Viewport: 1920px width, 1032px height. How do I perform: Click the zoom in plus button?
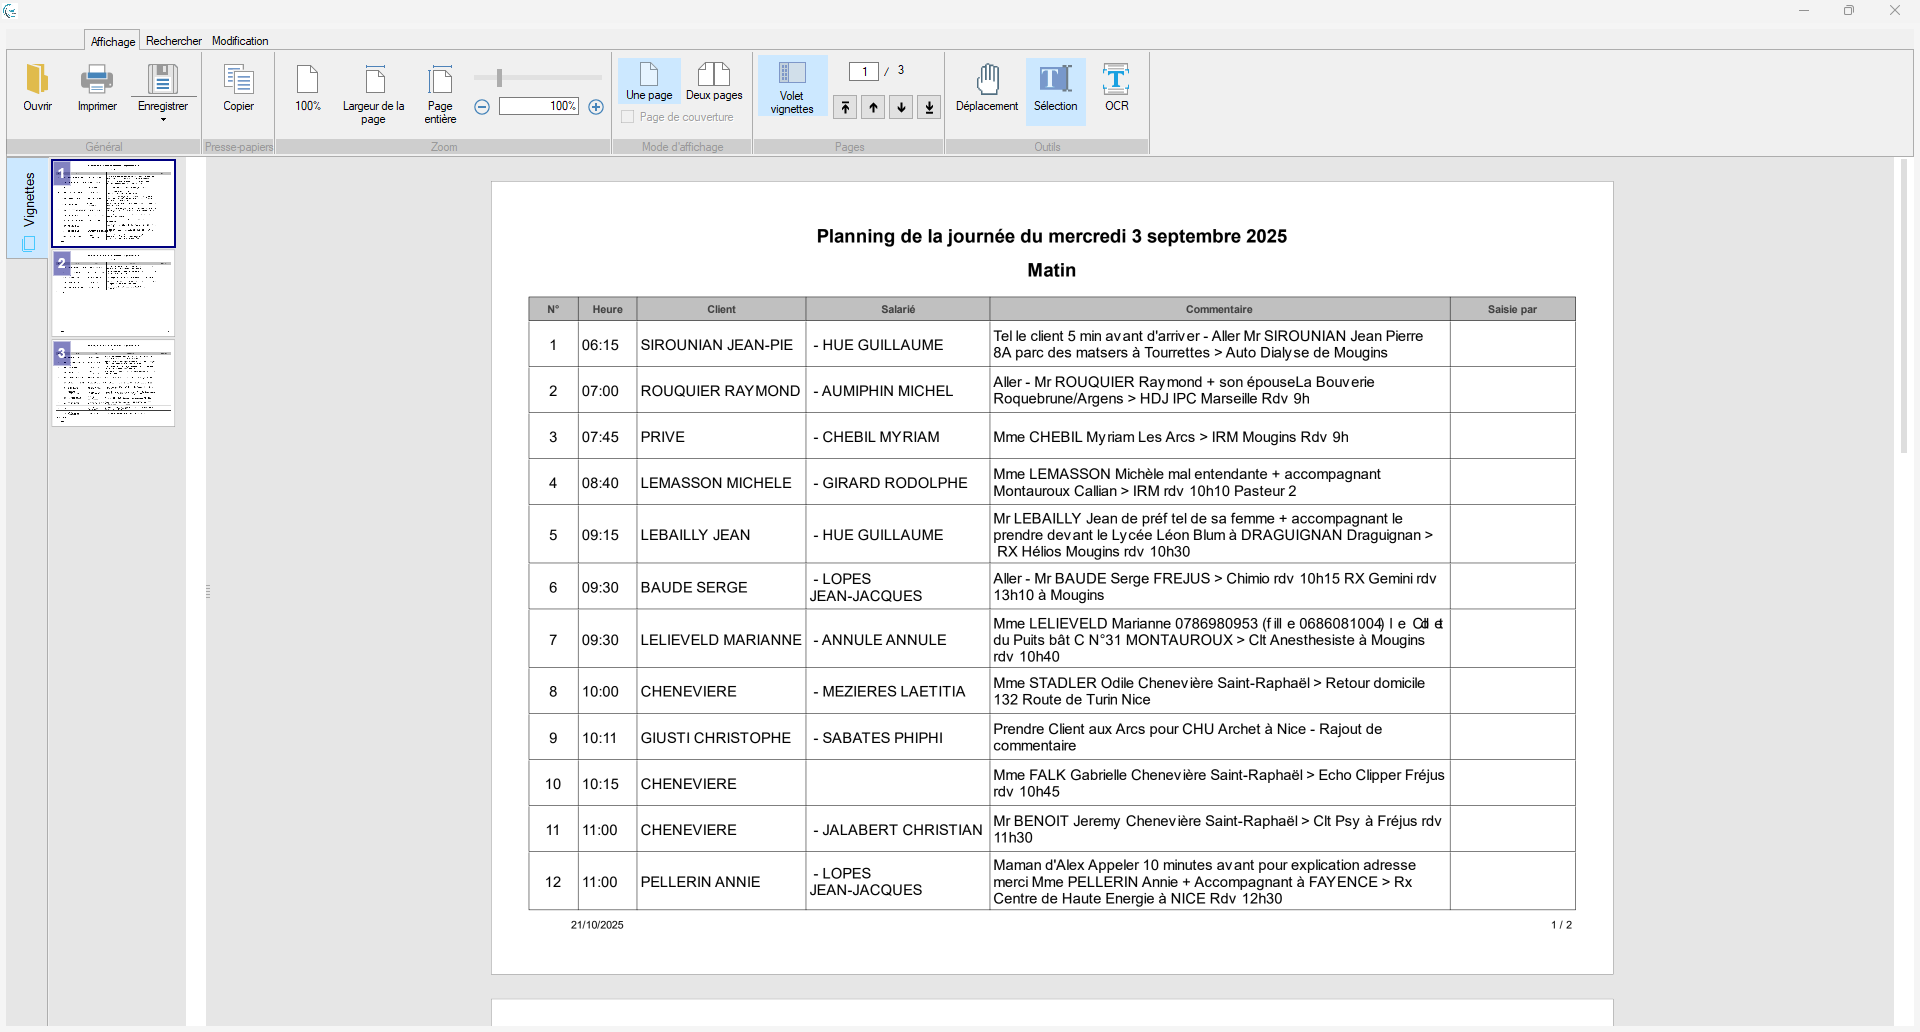tap(596, 107)
